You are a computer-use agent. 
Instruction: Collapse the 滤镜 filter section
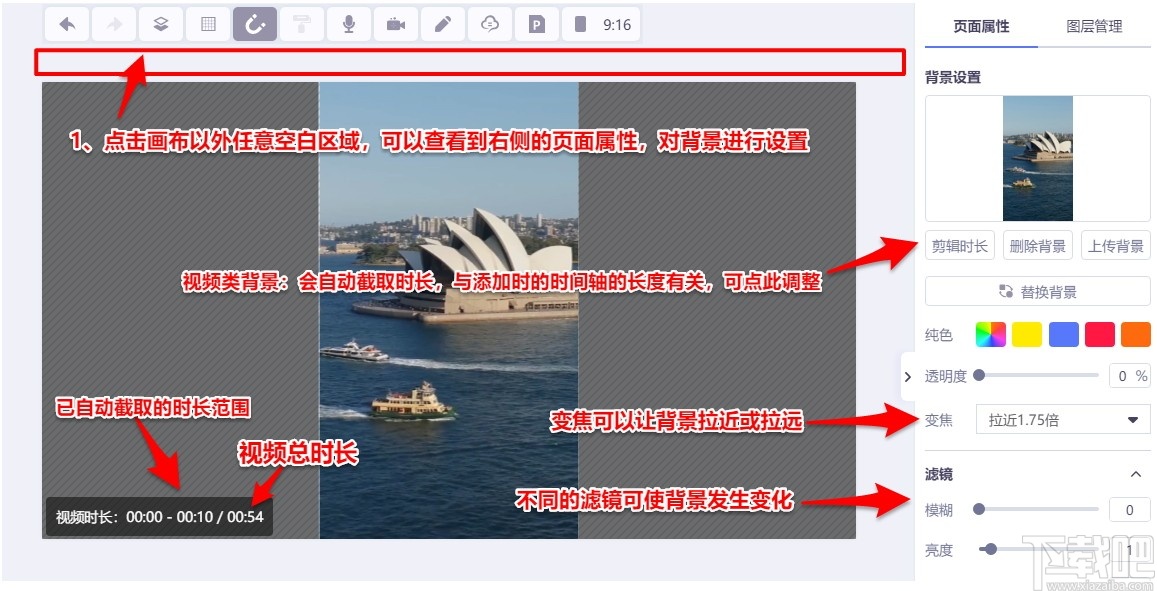(x=1136, y=474)
